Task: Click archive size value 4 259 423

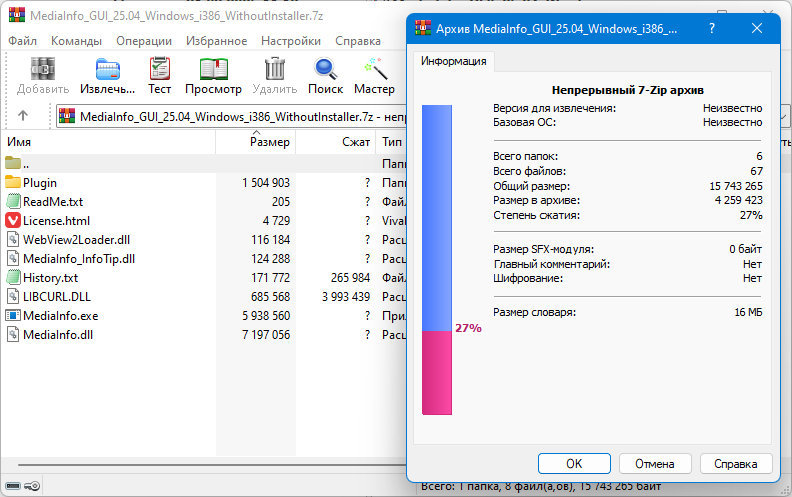Action: pyautogui.click(x=738, y=200)
